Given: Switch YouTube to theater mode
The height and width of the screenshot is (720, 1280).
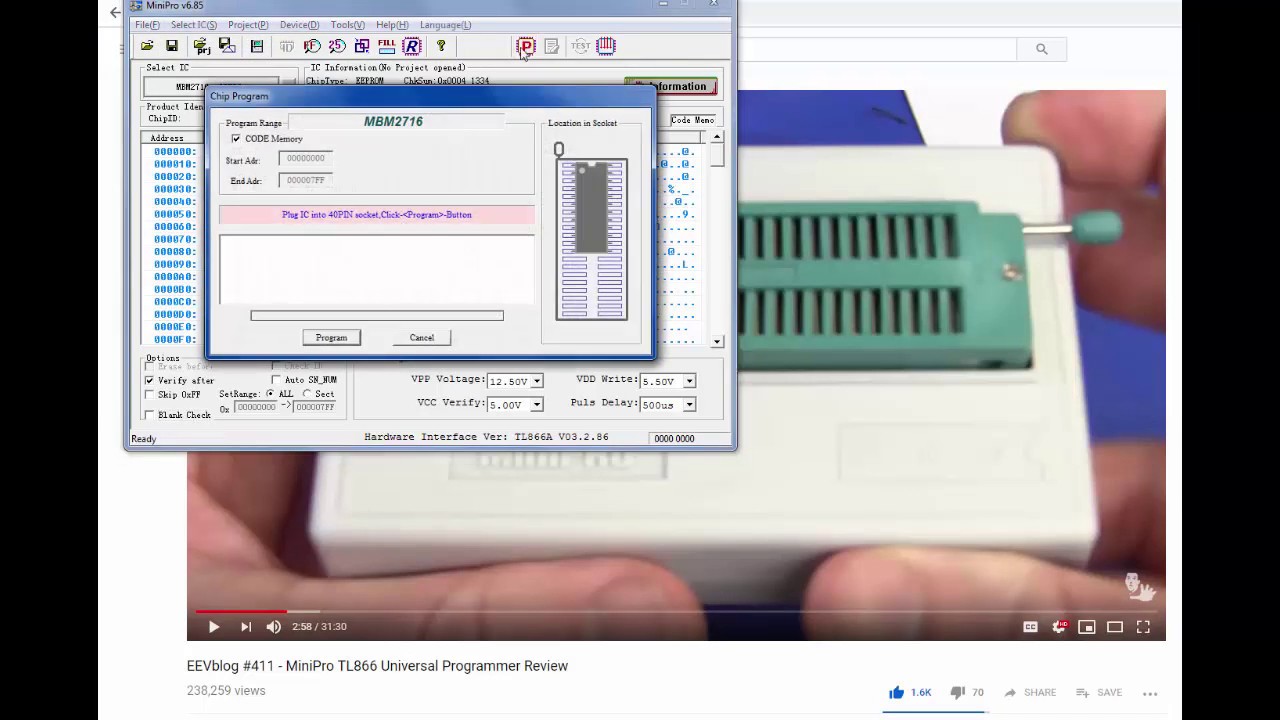Looking at the screenshot, I should [1115, 627].
